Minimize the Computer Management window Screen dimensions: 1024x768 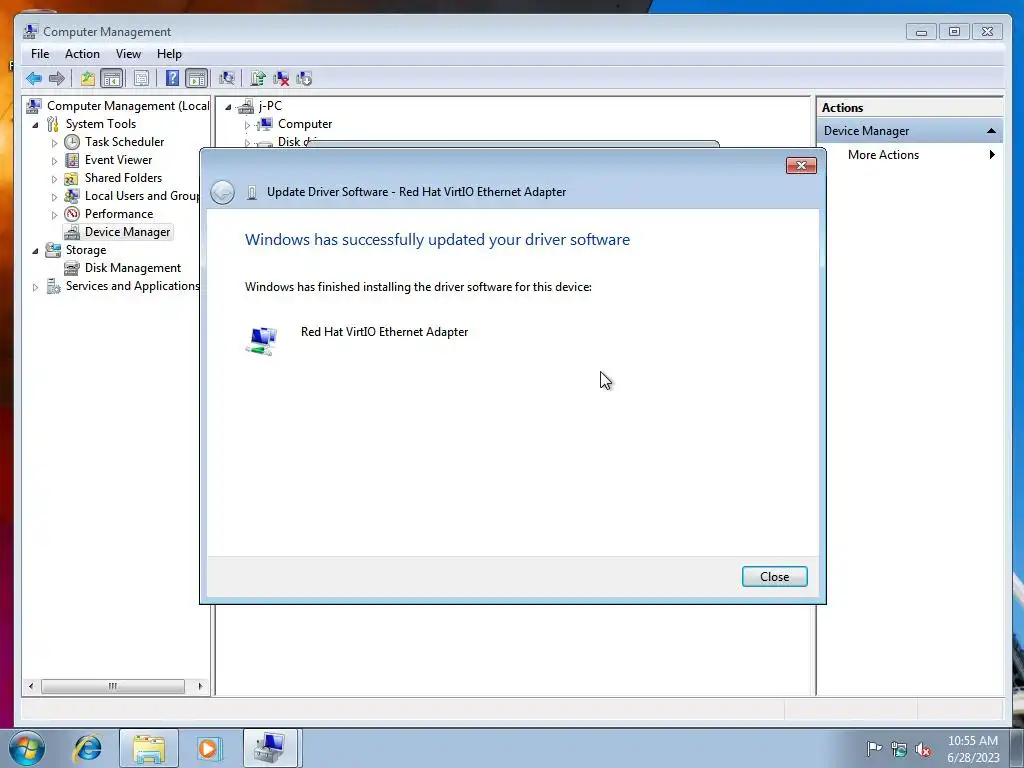point(921,31)
